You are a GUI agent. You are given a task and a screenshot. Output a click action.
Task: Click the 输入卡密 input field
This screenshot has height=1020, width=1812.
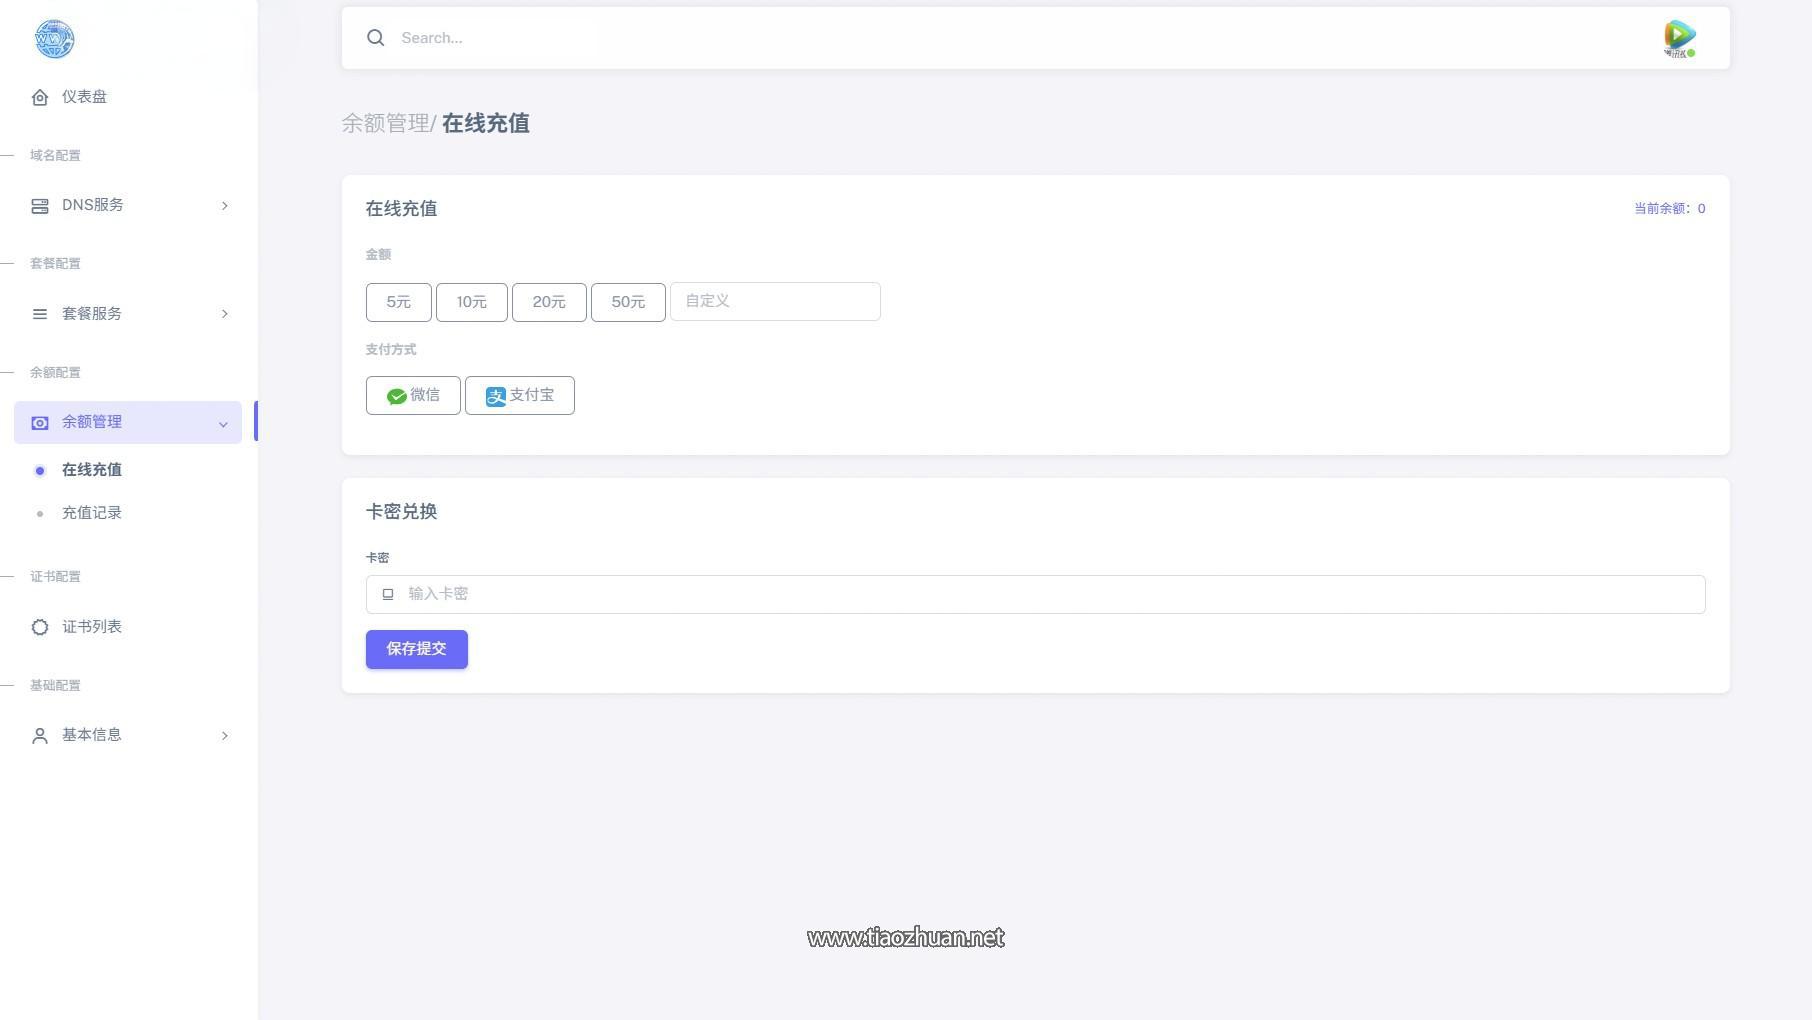1035,594
